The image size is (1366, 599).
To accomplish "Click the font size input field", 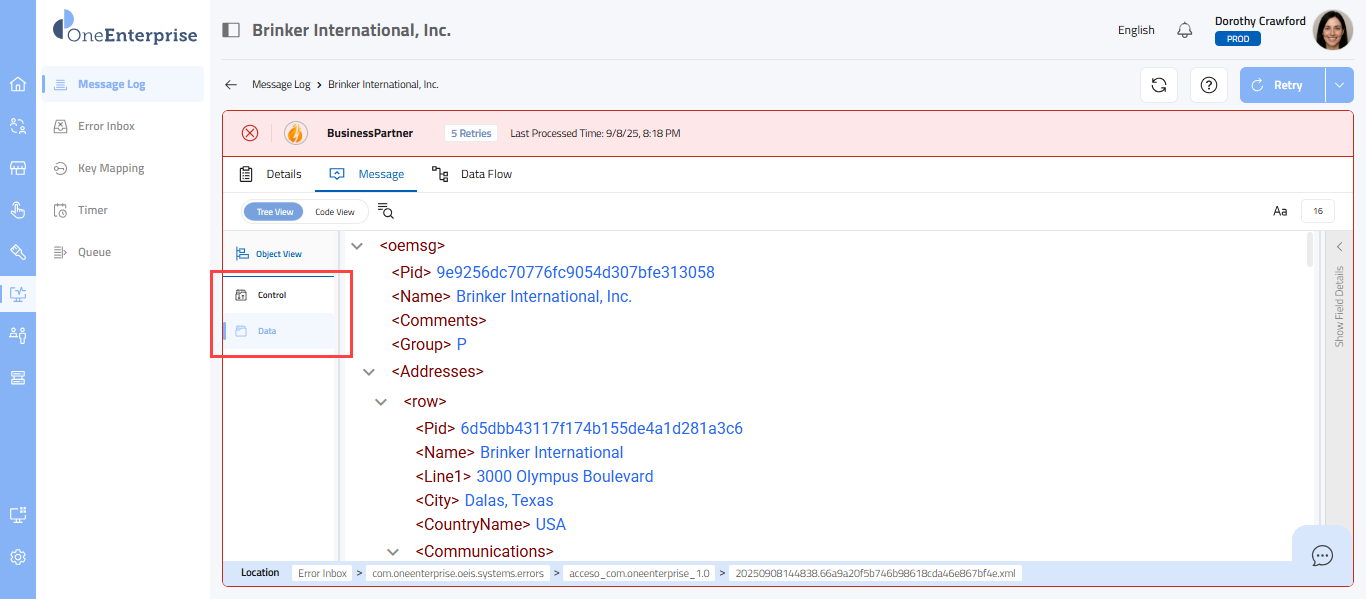I will (1317, 211).
